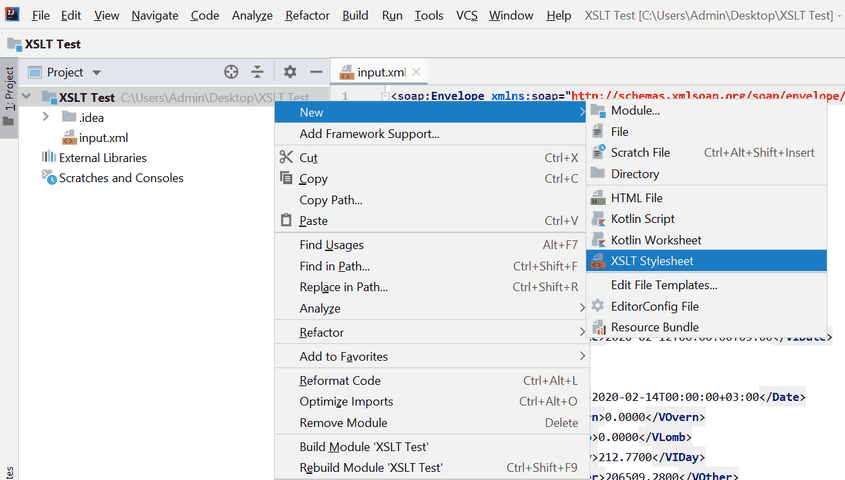This screenshot has width=845, height=480.
Task: Click the Copy icon in context menu
Action: 286,179
